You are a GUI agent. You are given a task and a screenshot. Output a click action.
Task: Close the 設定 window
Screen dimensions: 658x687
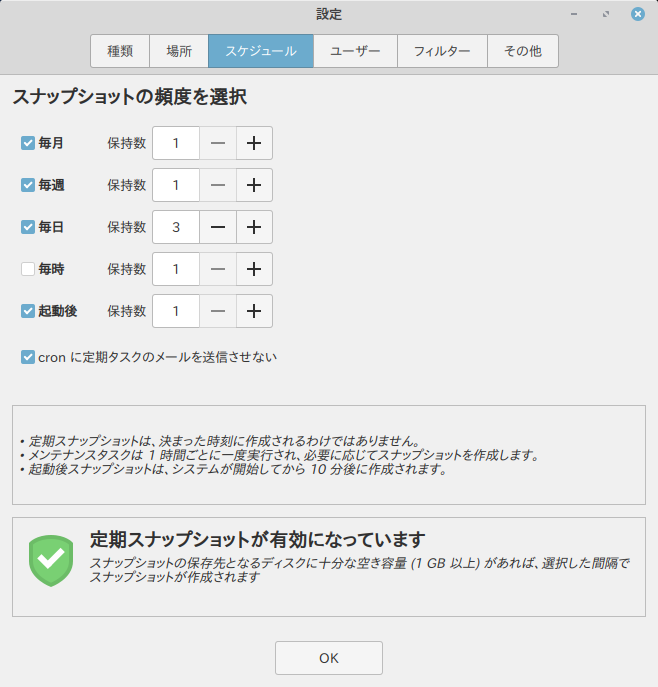pyautogui.click(x=637, y=14)
